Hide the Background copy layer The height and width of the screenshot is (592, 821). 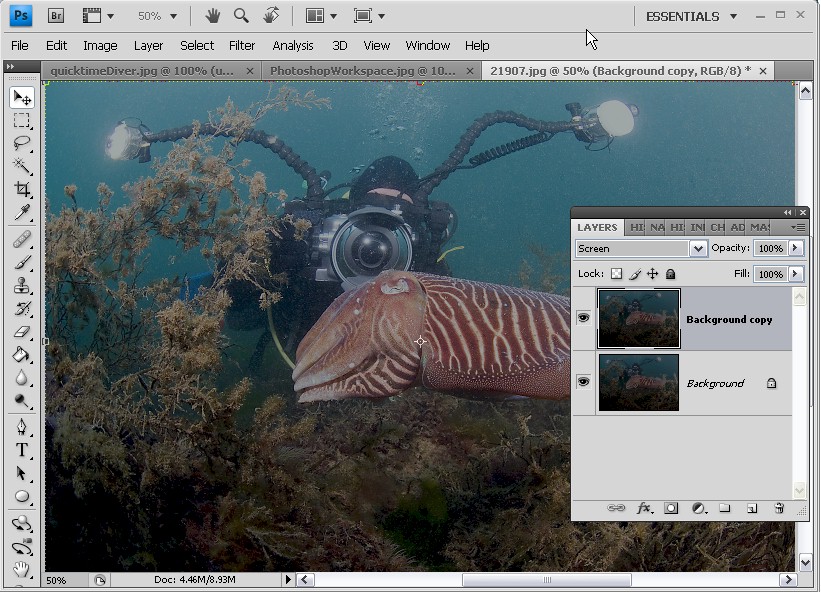tap(583, 318)
